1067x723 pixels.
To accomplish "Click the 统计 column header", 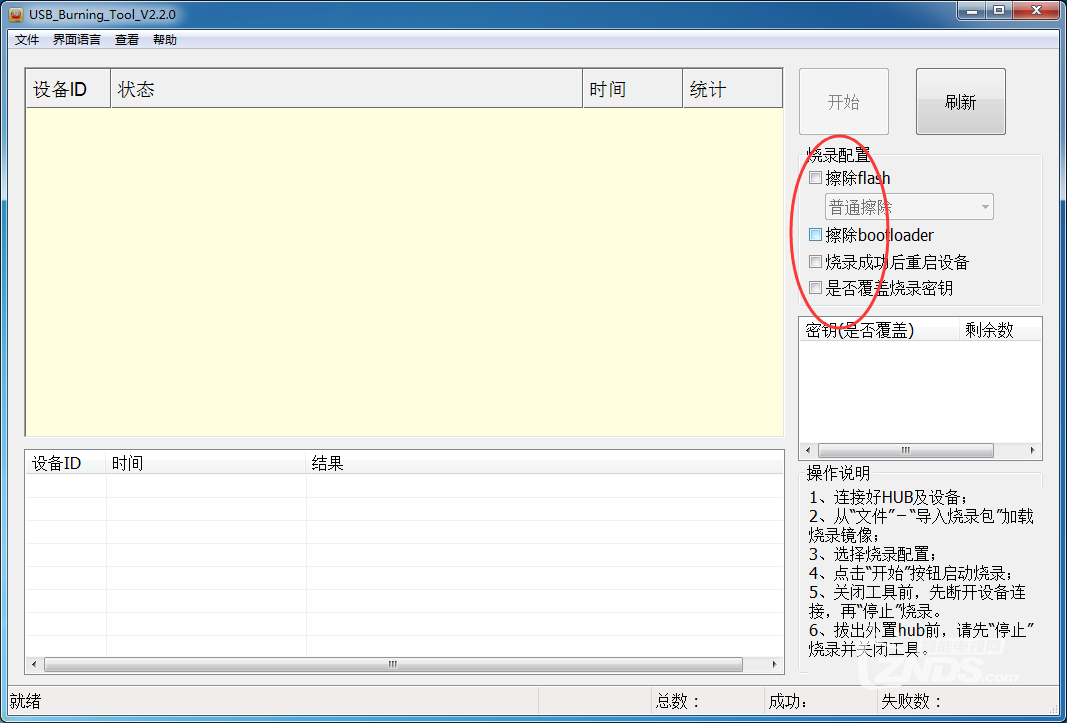I will pyautogui.click(x=732, y=89).
